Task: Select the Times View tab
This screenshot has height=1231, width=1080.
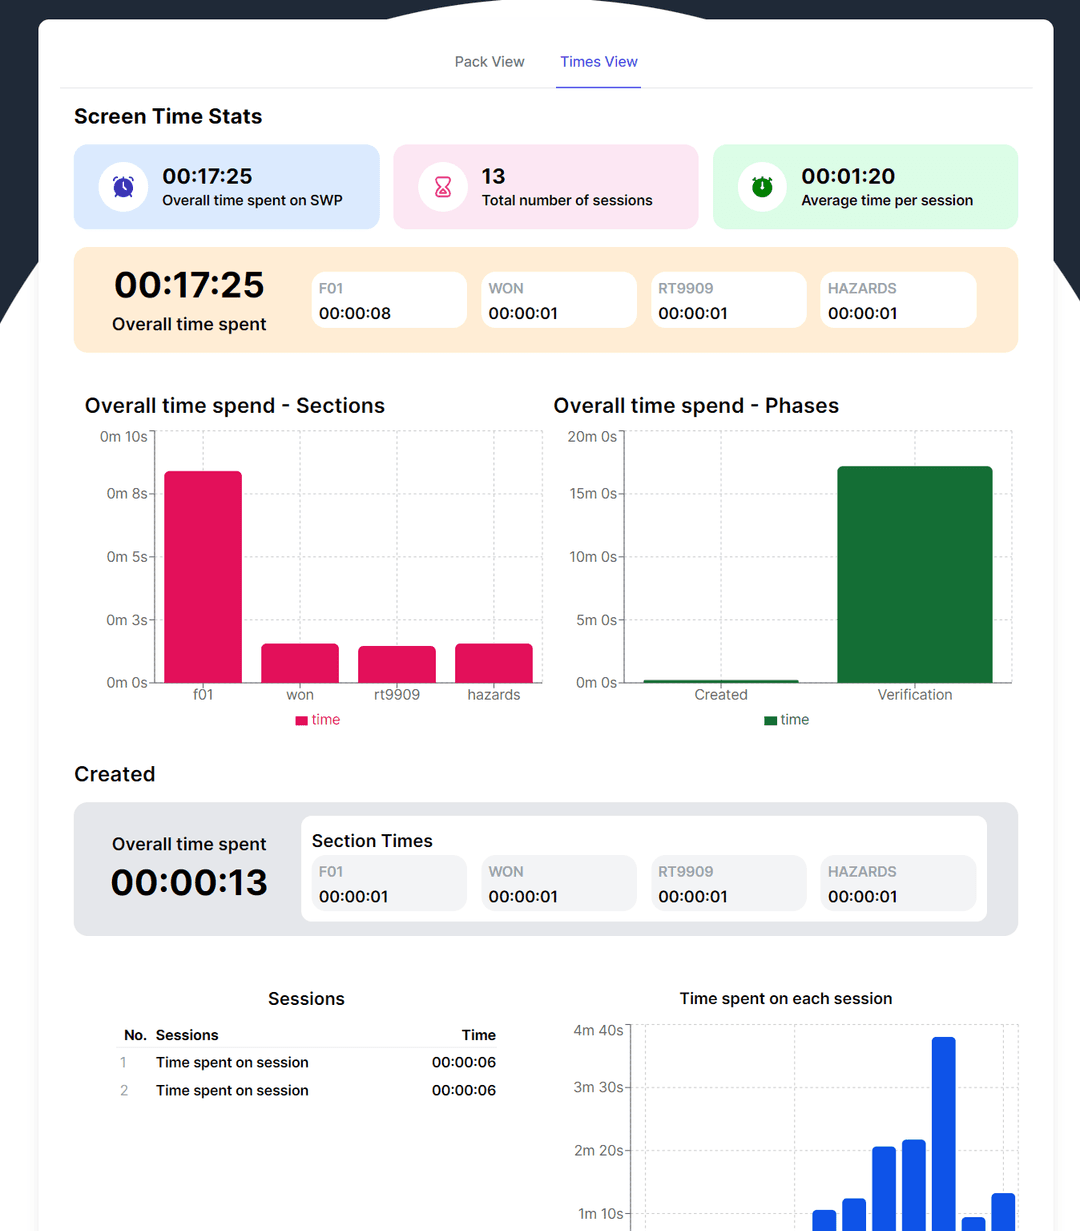Action: (598, 61)
